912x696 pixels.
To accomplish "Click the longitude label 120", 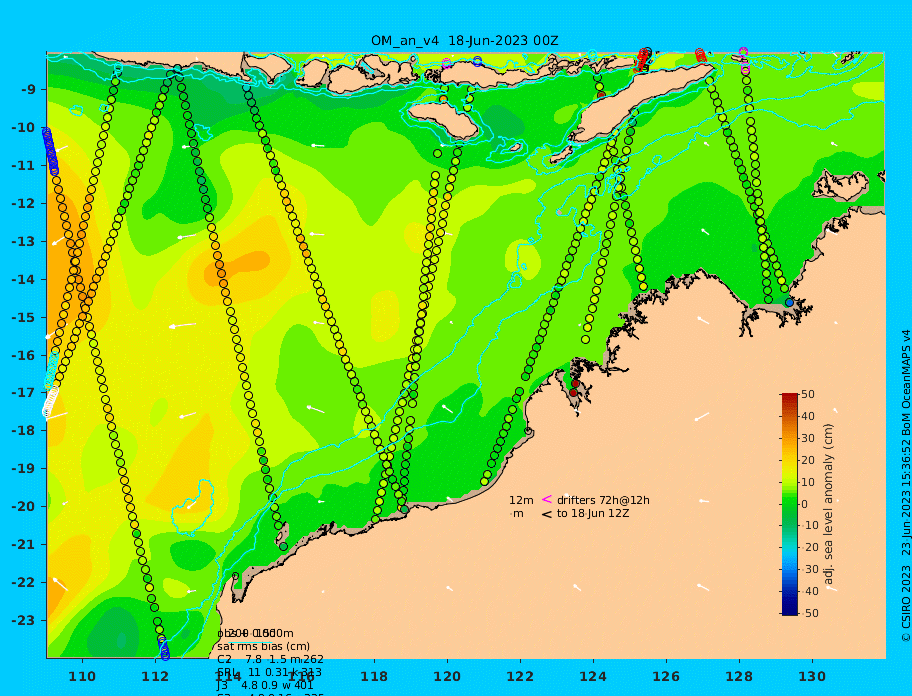I will click(447, 676).
